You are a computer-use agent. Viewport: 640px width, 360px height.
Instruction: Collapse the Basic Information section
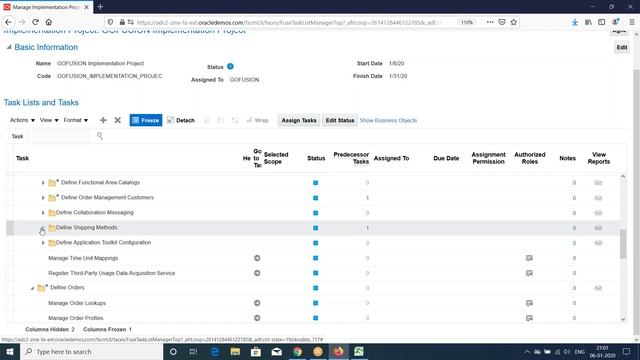point(9,47)
